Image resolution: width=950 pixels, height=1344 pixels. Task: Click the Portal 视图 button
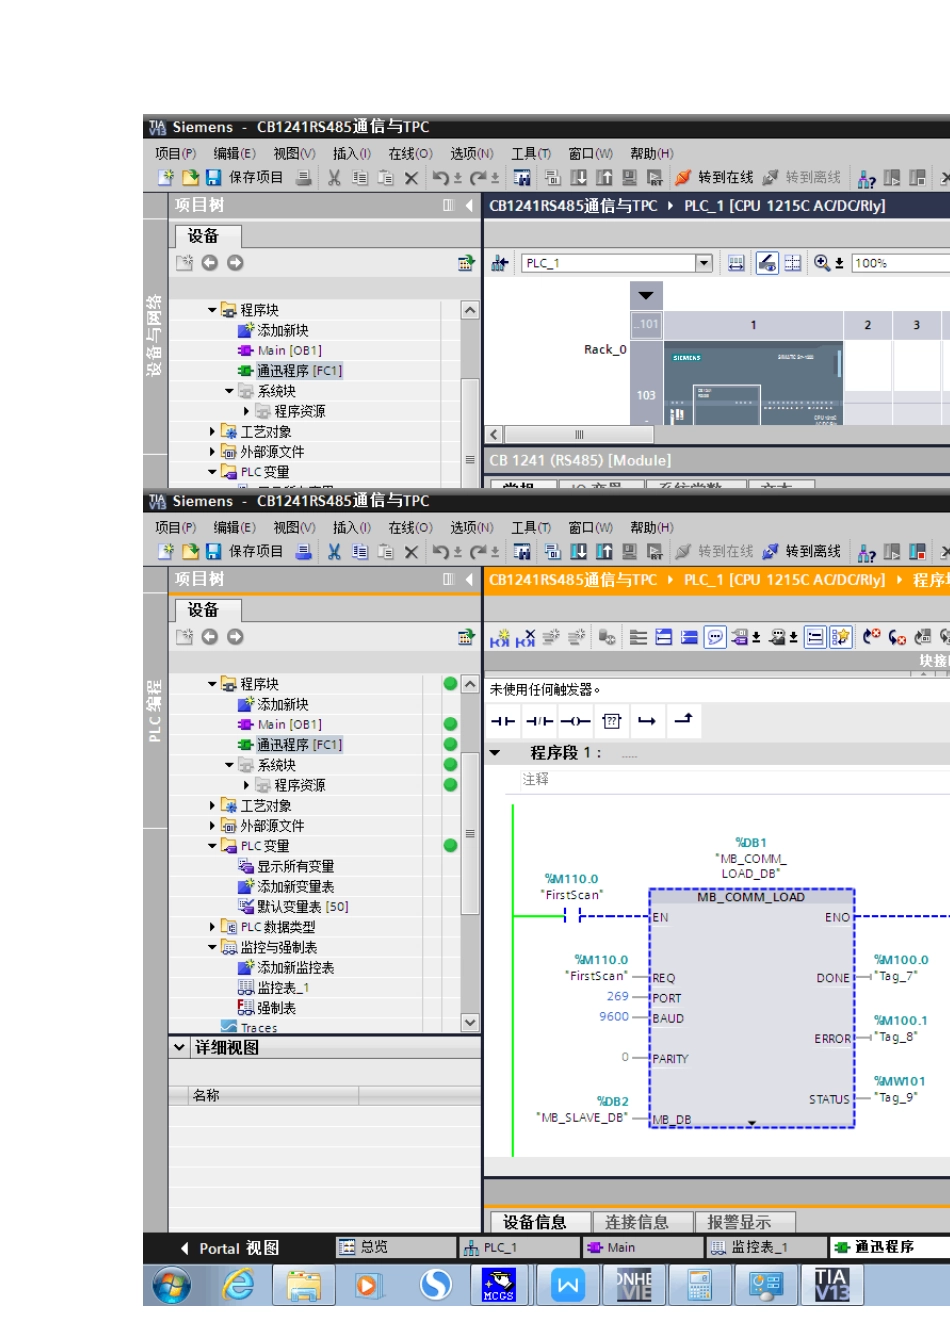pos(230,1248)
